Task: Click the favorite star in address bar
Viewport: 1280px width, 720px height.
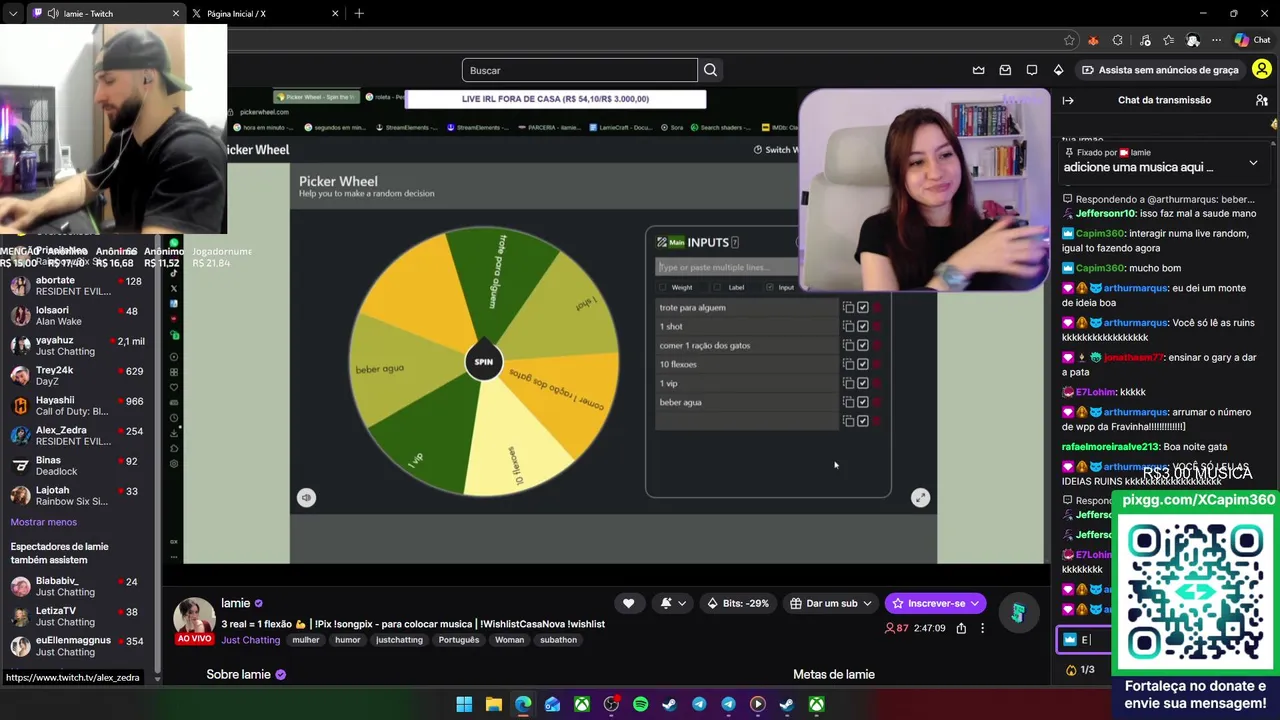Action: point(1069,40)
